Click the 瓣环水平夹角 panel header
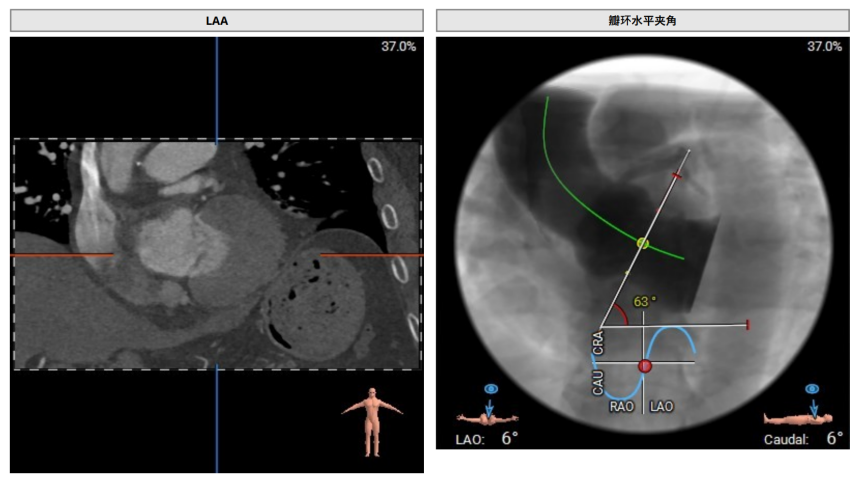The width and height of the screenshot is (866, 482). (643, 20)
